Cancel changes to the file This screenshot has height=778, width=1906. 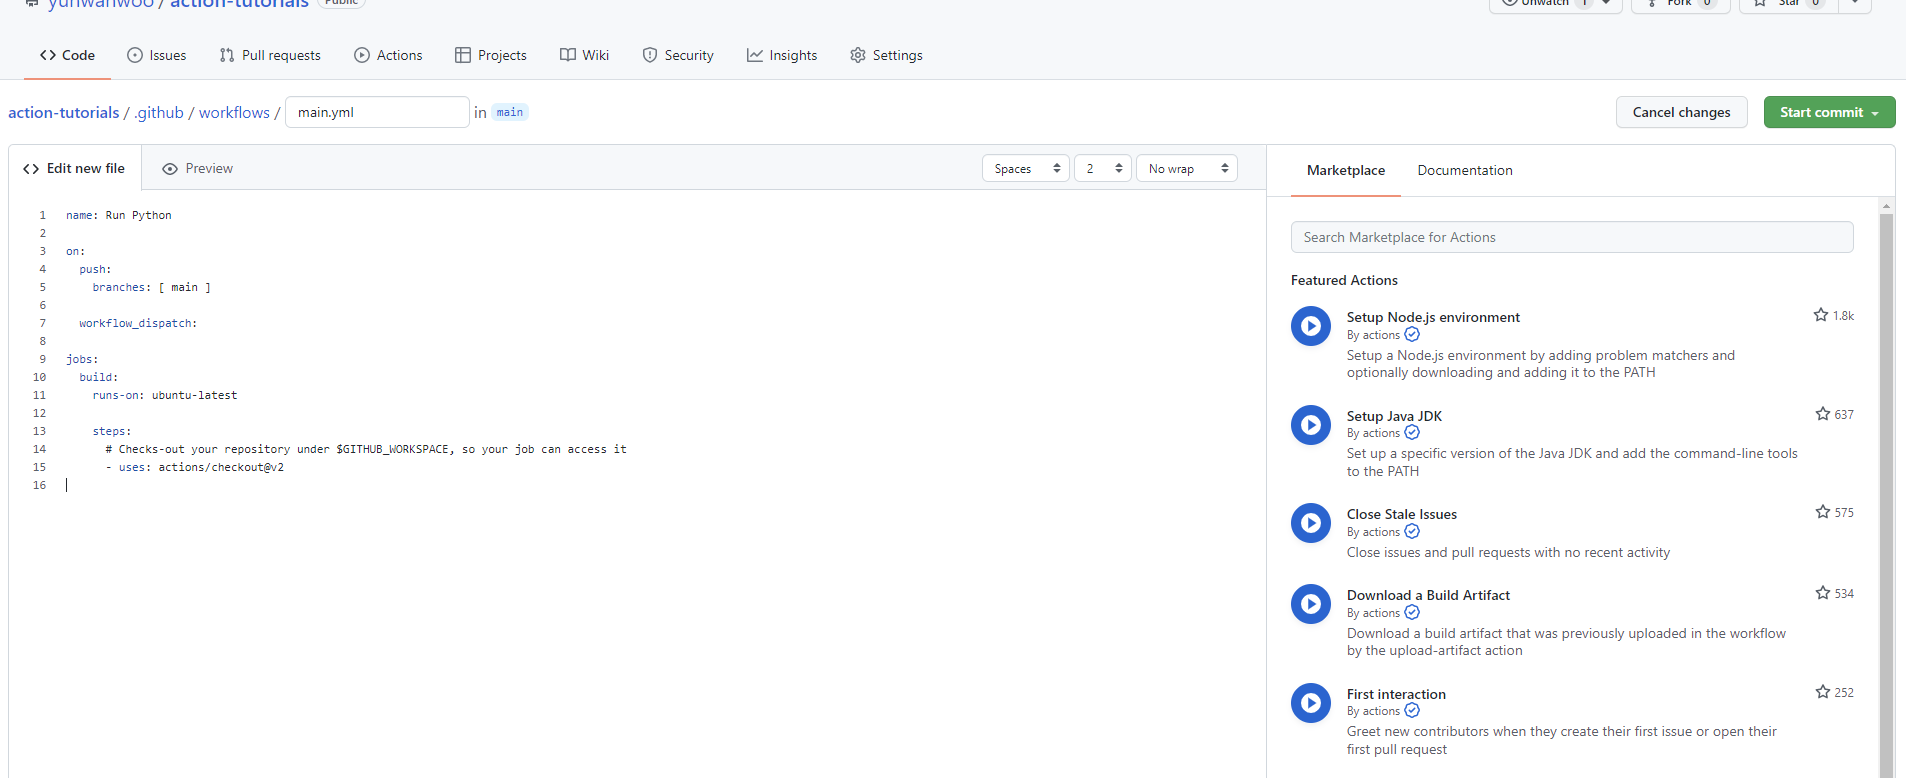[1681, 112]
